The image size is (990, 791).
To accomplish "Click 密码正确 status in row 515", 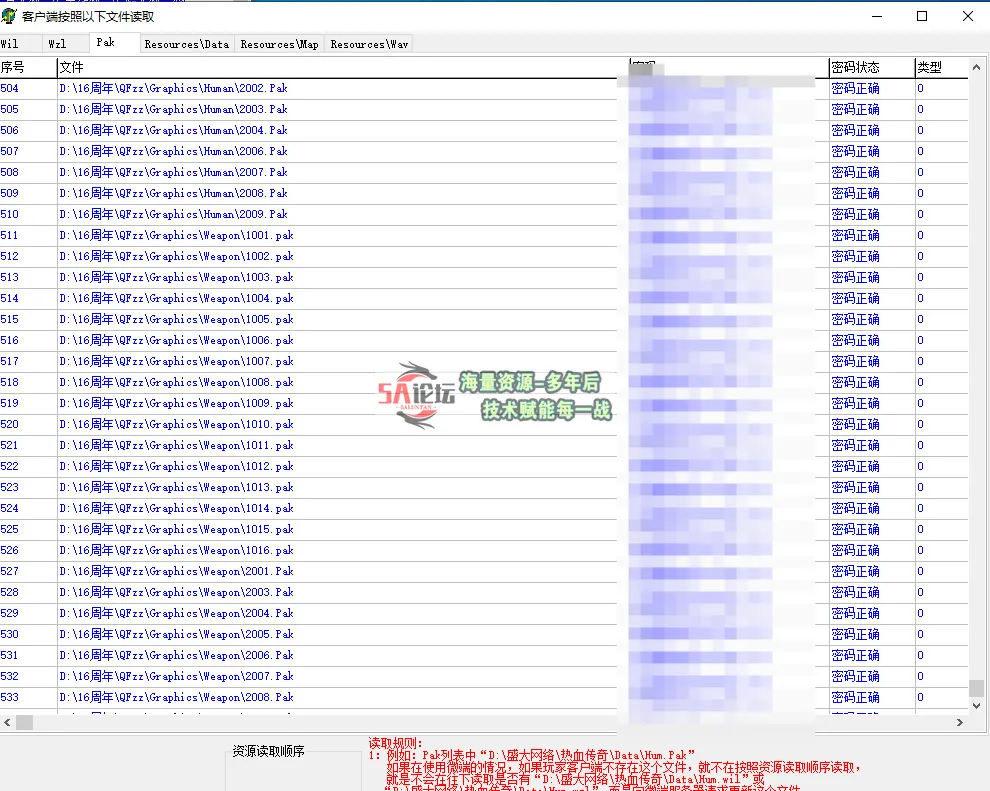I will click(856, 319).
